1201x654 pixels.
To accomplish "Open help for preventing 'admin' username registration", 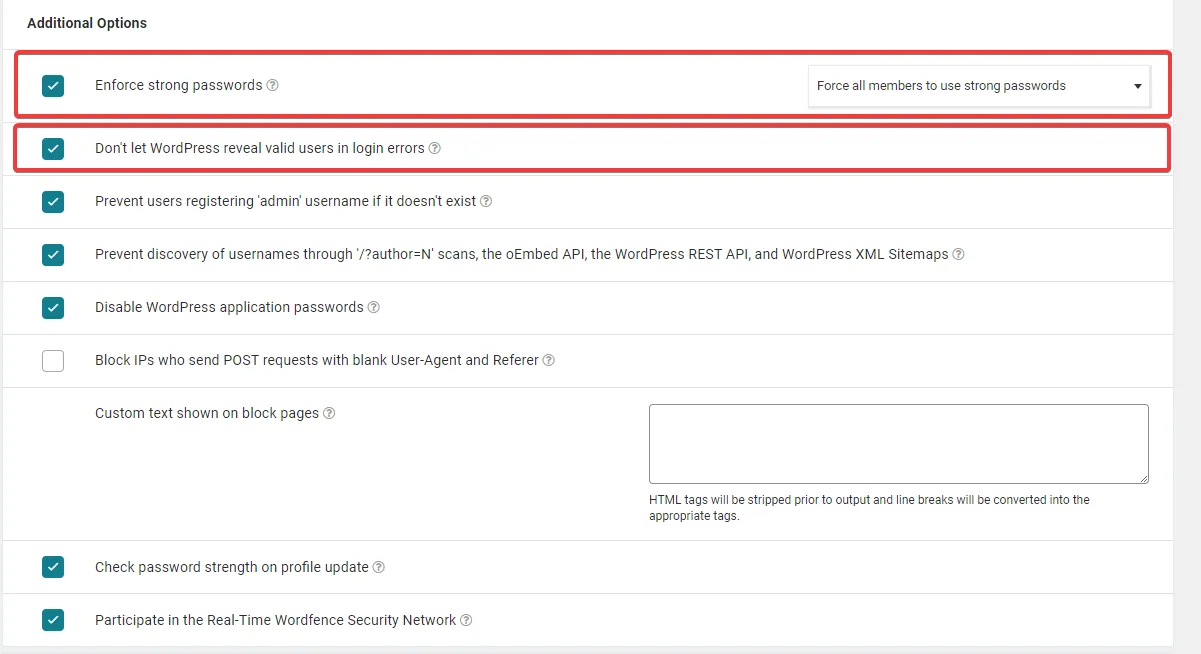I will point(486,201).
